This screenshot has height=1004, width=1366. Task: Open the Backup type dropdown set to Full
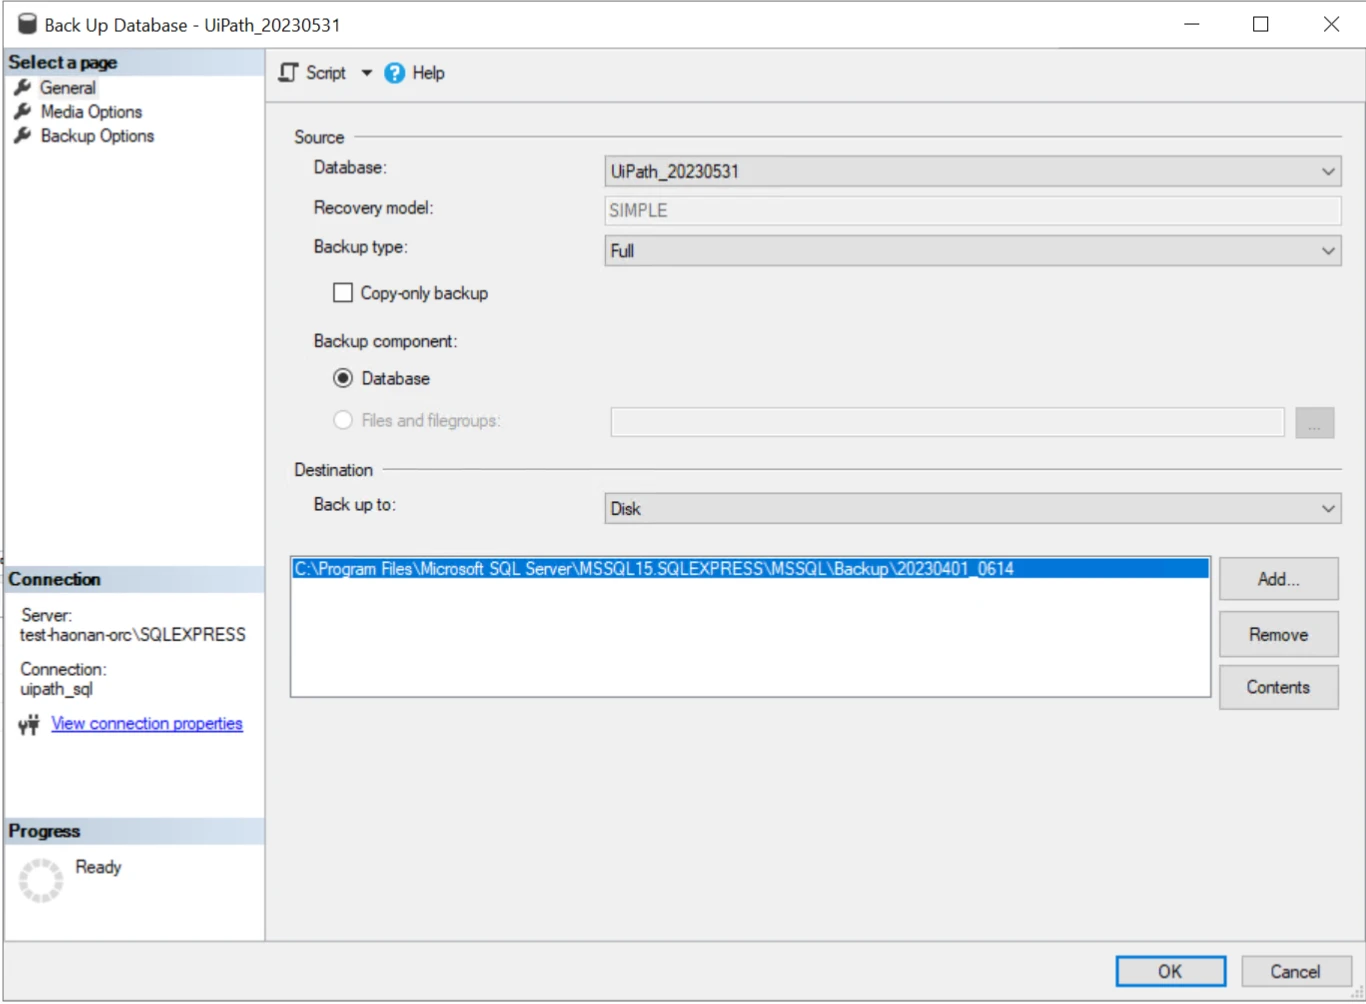pyautogui.click(x=972, y=251)
